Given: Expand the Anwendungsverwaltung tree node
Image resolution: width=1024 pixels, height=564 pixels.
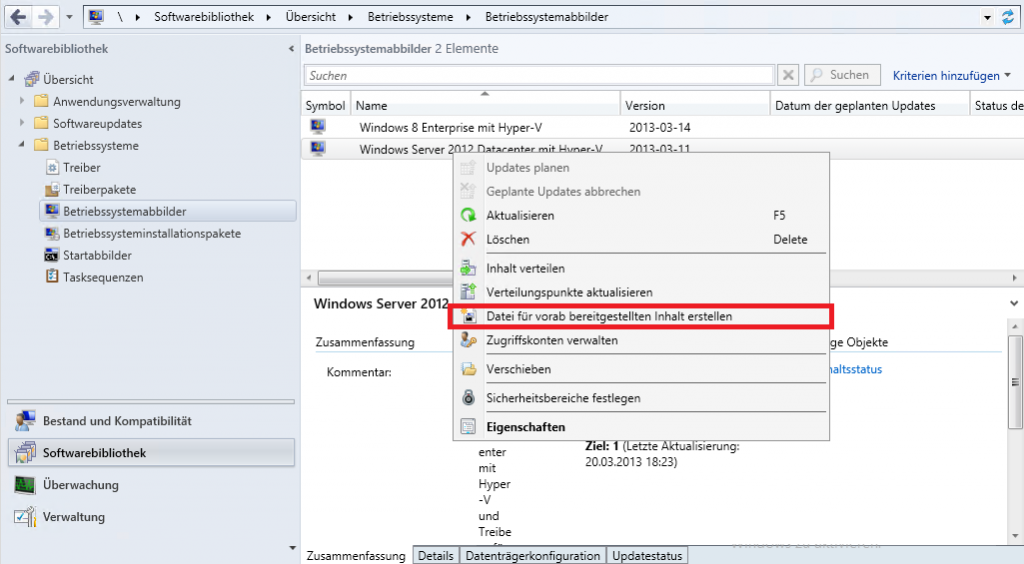Looking at the screenshot, I should click(23, 102).
